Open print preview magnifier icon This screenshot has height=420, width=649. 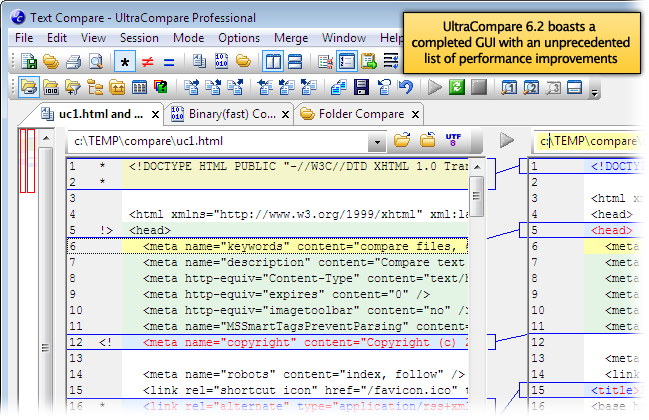click(96, 62)
